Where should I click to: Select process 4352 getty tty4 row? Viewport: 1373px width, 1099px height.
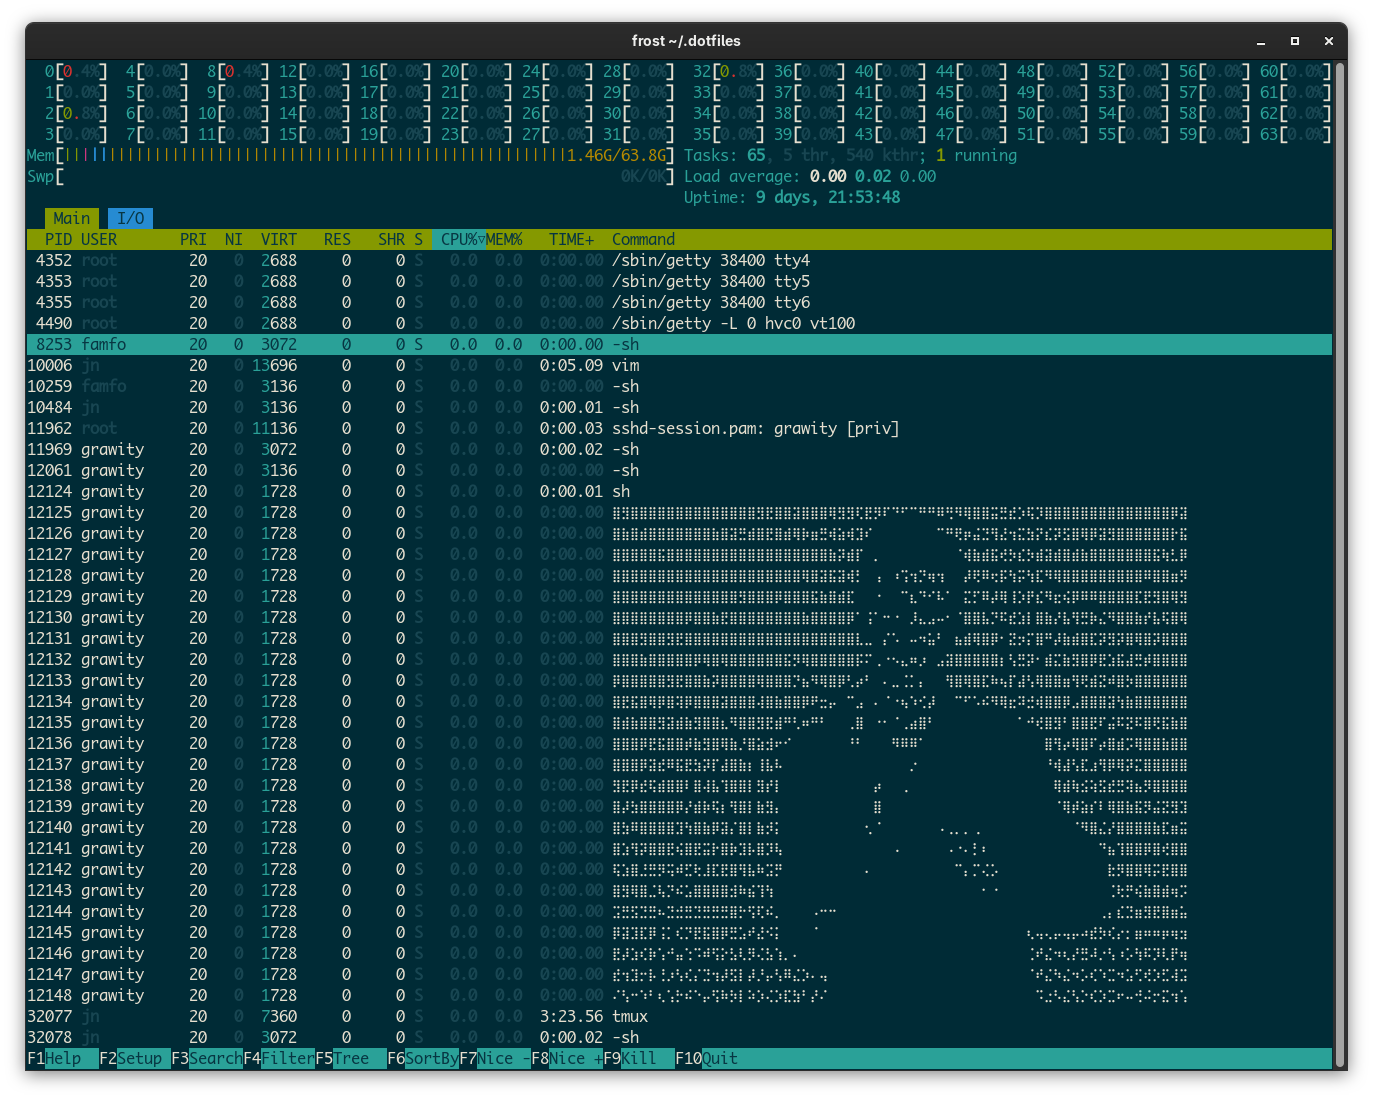679,261
